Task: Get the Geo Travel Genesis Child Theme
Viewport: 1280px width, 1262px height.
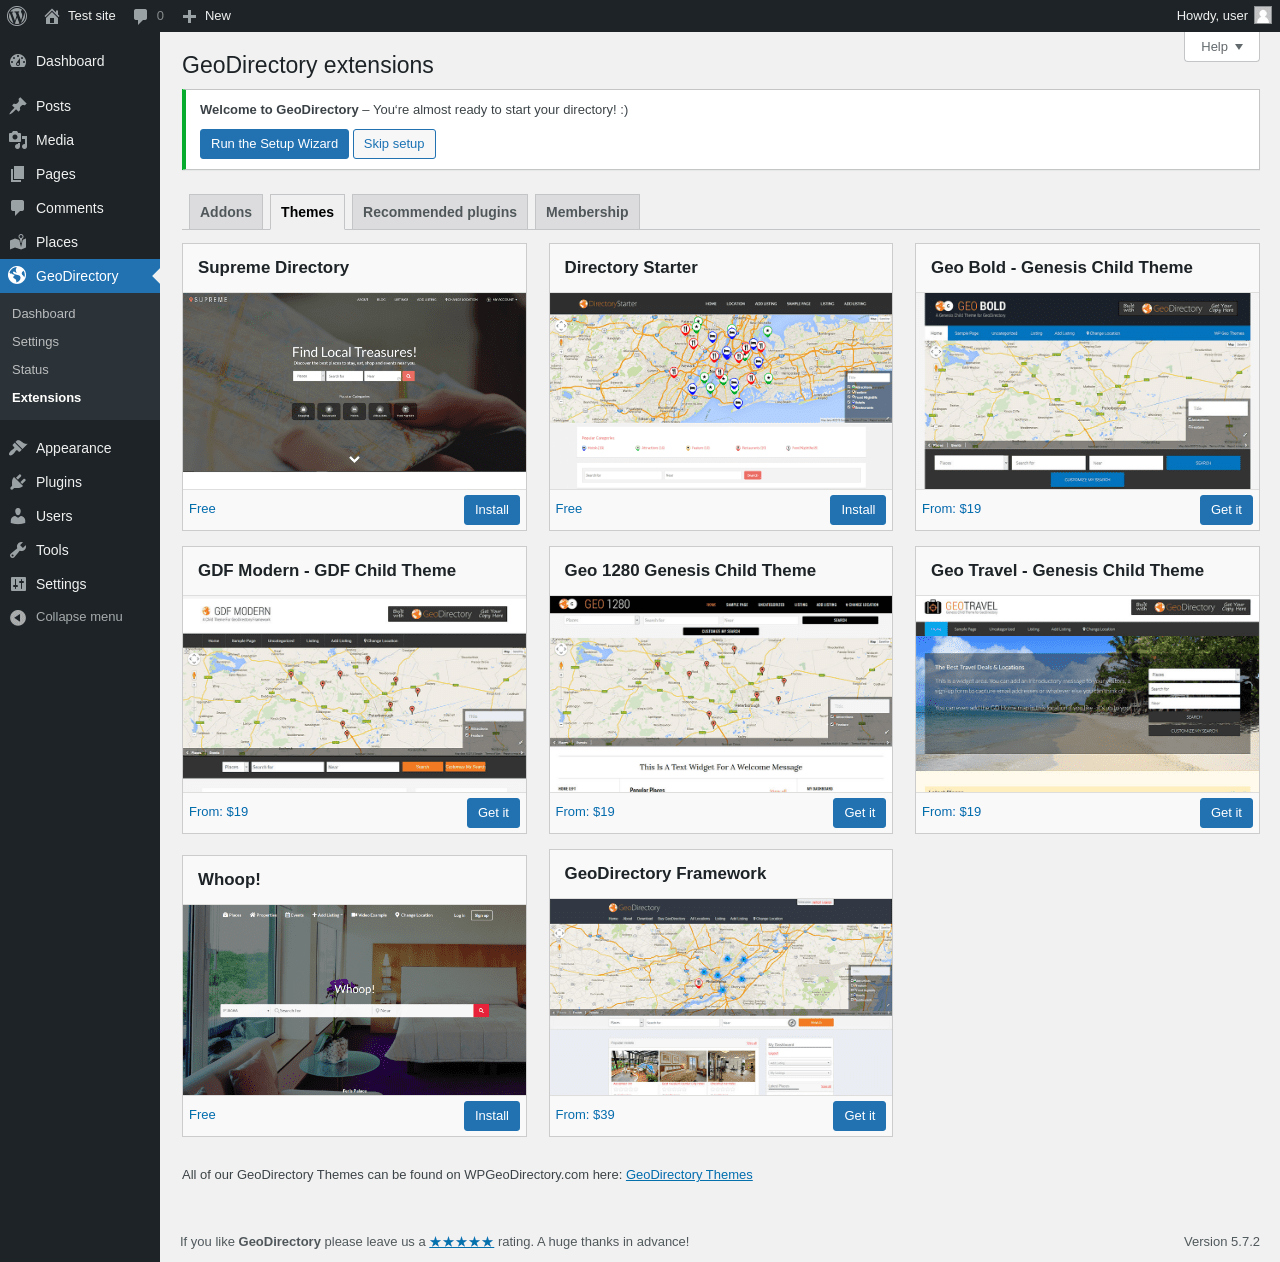Action: coord(1226,813)
